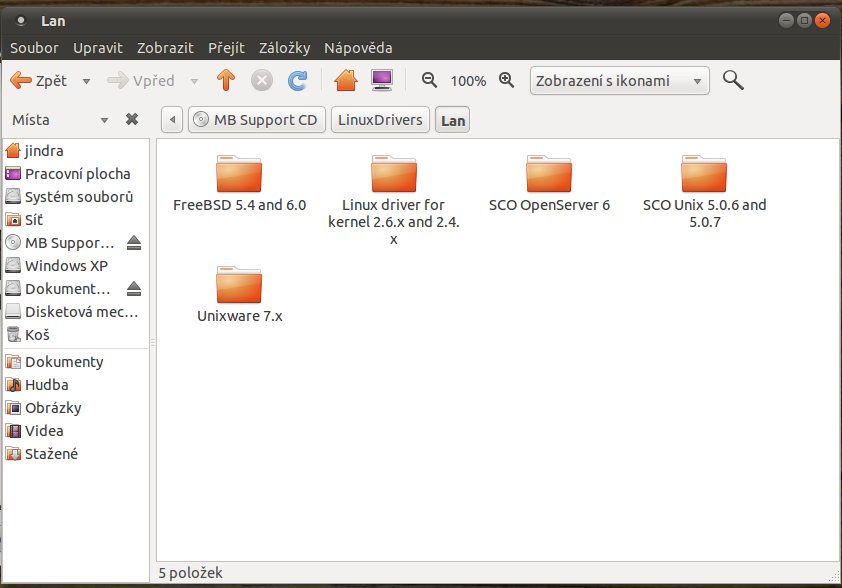Click the search magnifier icon
Image resolution: width=842 pixels, height=588 pixels.
pyautogui.click(x=732, y=80)
